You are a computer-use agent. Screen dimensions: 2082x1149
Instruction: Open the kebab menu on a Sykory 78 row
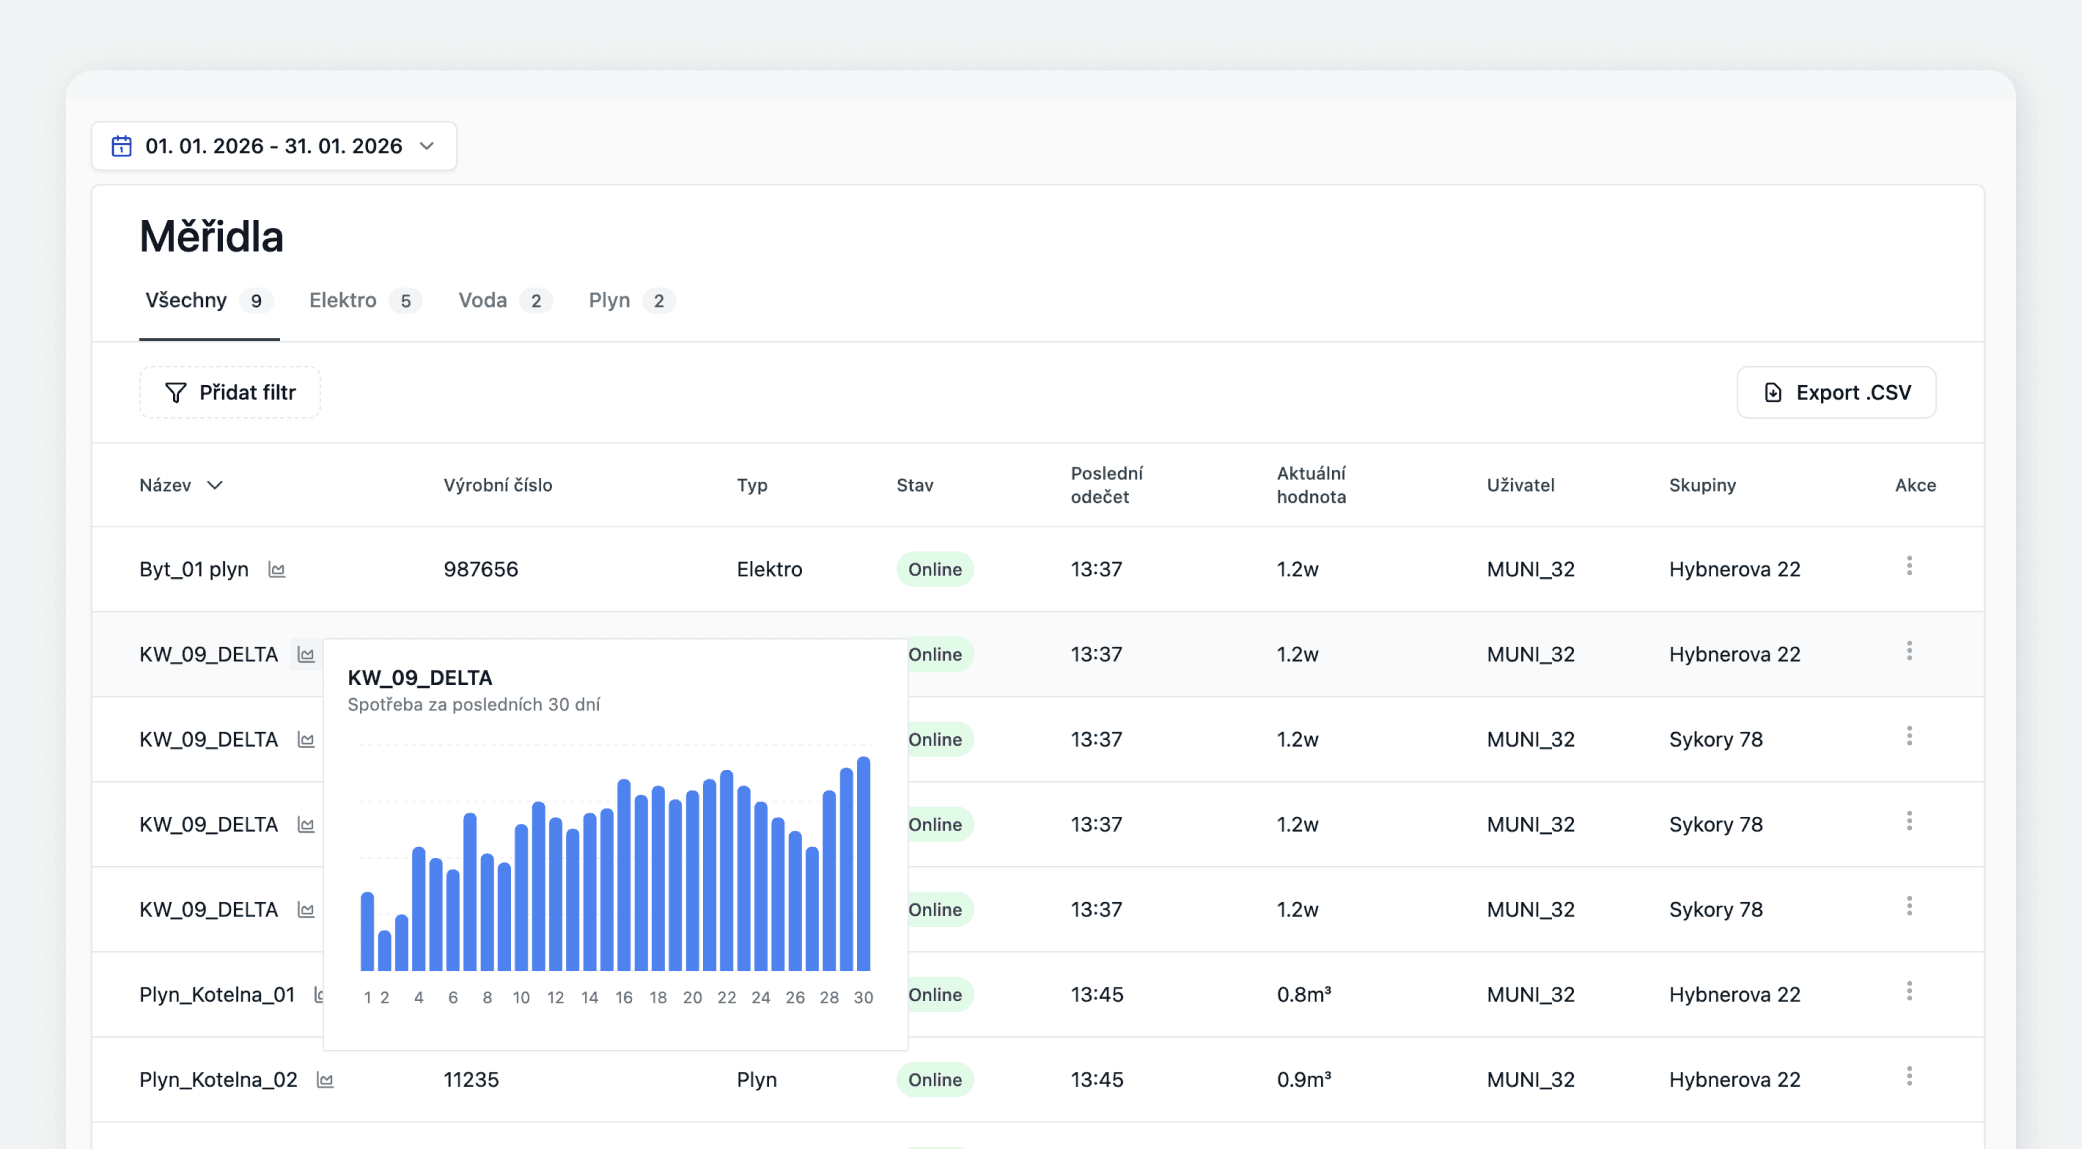point(1910,736)
